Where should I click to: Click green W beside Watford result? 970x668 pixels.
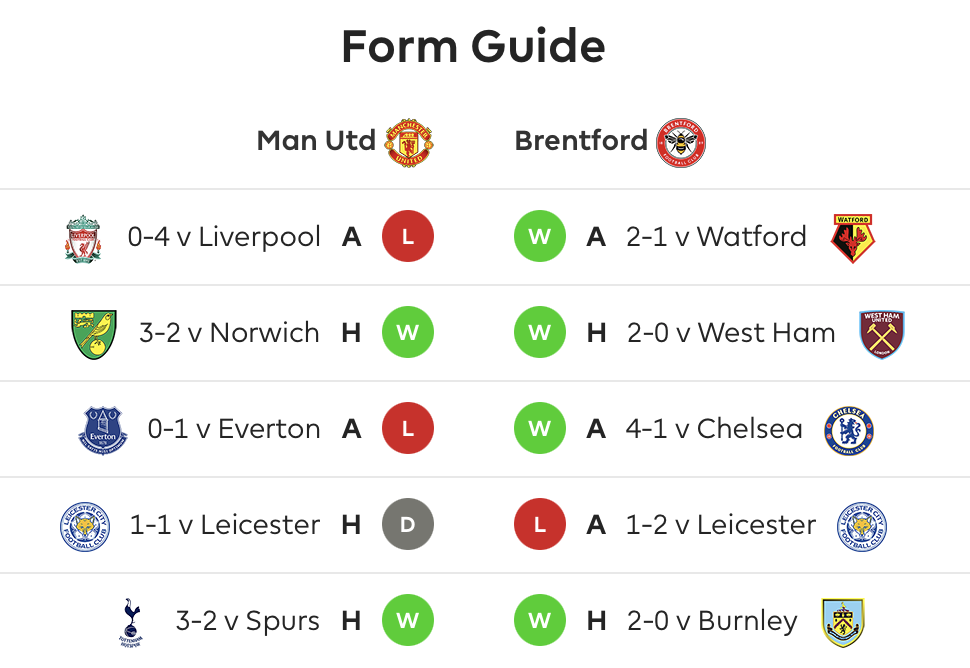[x=540, y=236]
